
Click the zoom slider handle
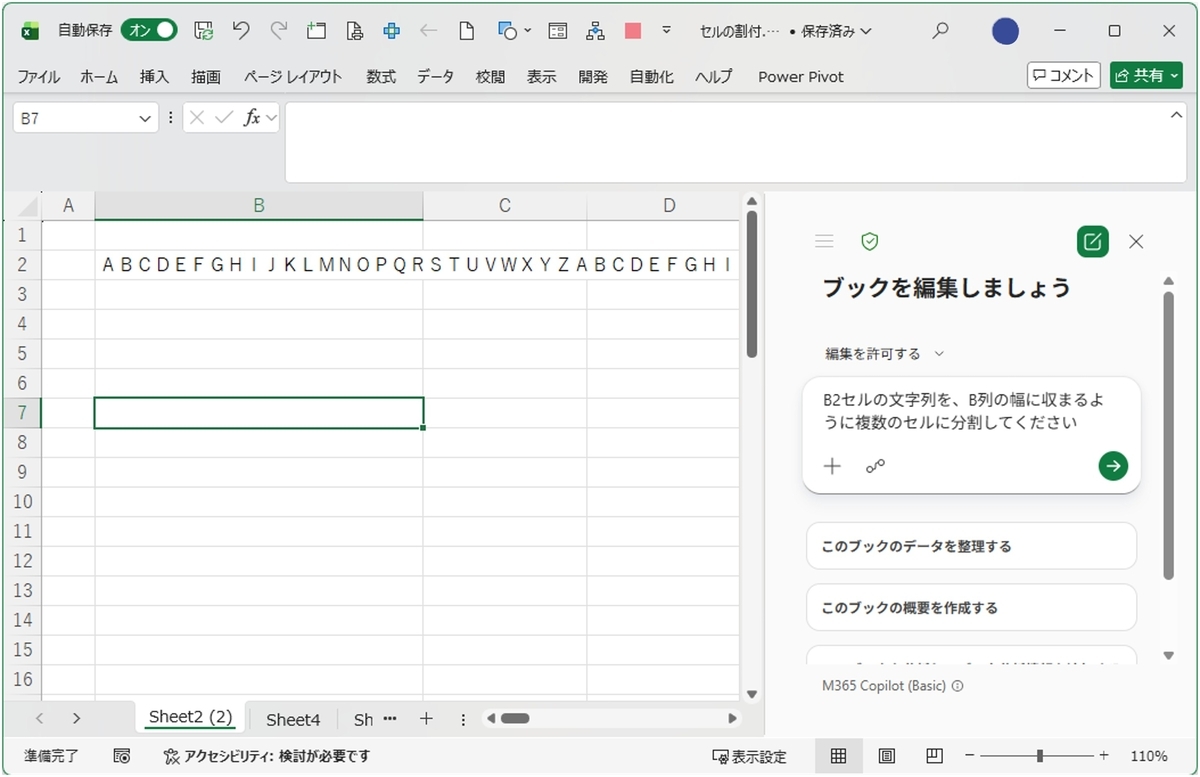pyautogui.click(x=1040, y=756)
